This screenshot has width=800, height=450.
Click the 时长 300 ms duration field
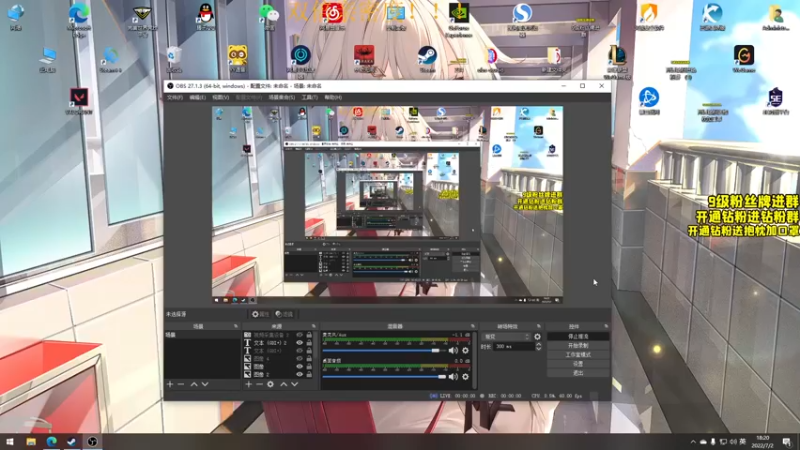coord(514,346)
